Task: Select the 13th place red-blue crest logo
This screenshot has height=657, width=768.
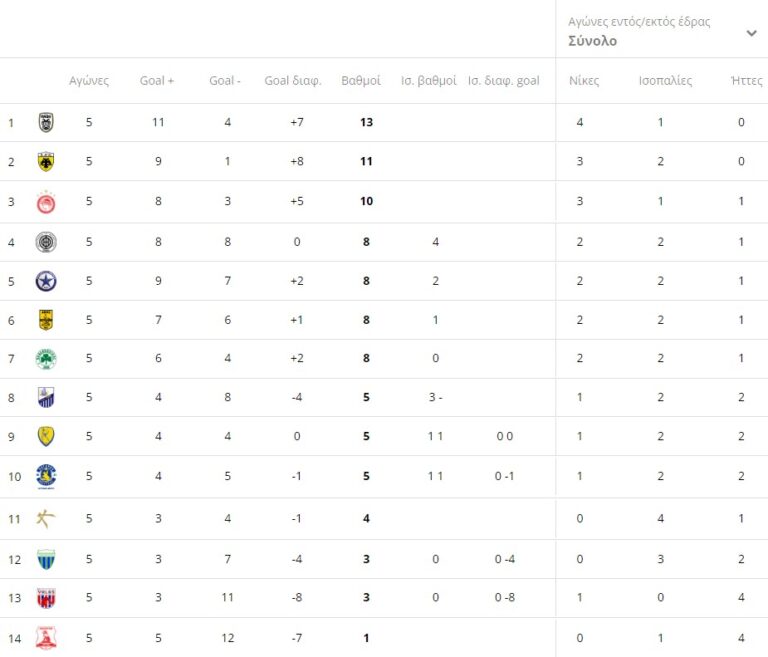Action: click(x=46, y=598)
